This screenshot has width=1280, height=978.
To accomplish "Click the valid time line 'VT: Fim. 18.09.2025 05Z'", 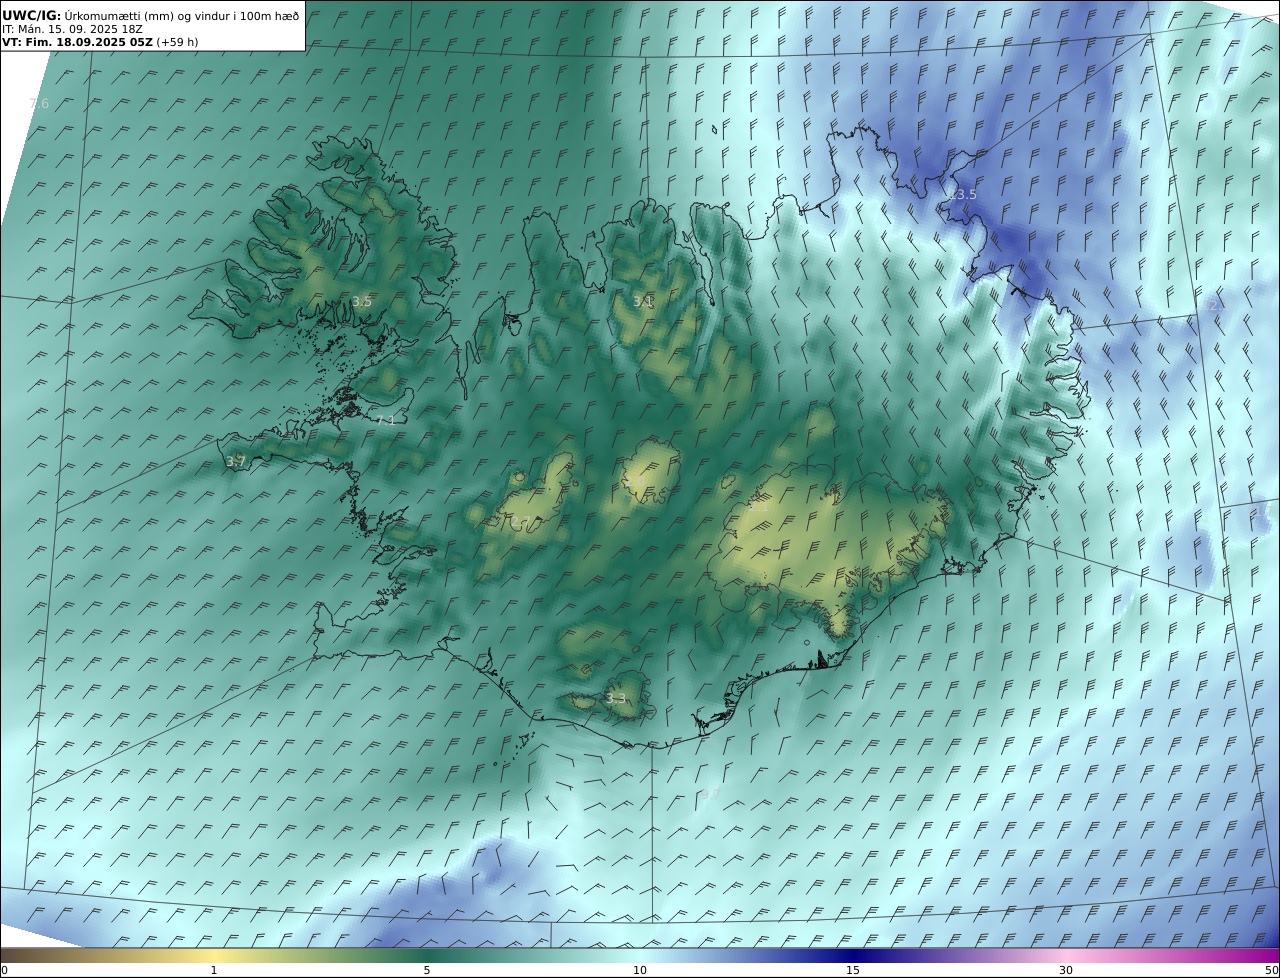I will click(77, 42).
